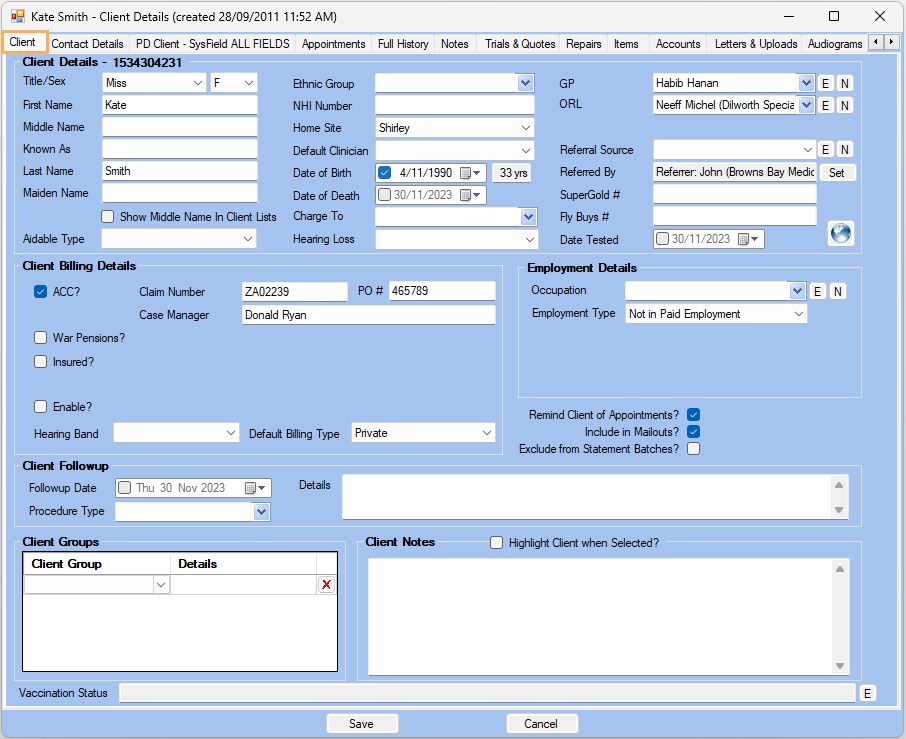Click the E edit button beside GP
This screenshot has width=906, height=739.
(825, 83)
